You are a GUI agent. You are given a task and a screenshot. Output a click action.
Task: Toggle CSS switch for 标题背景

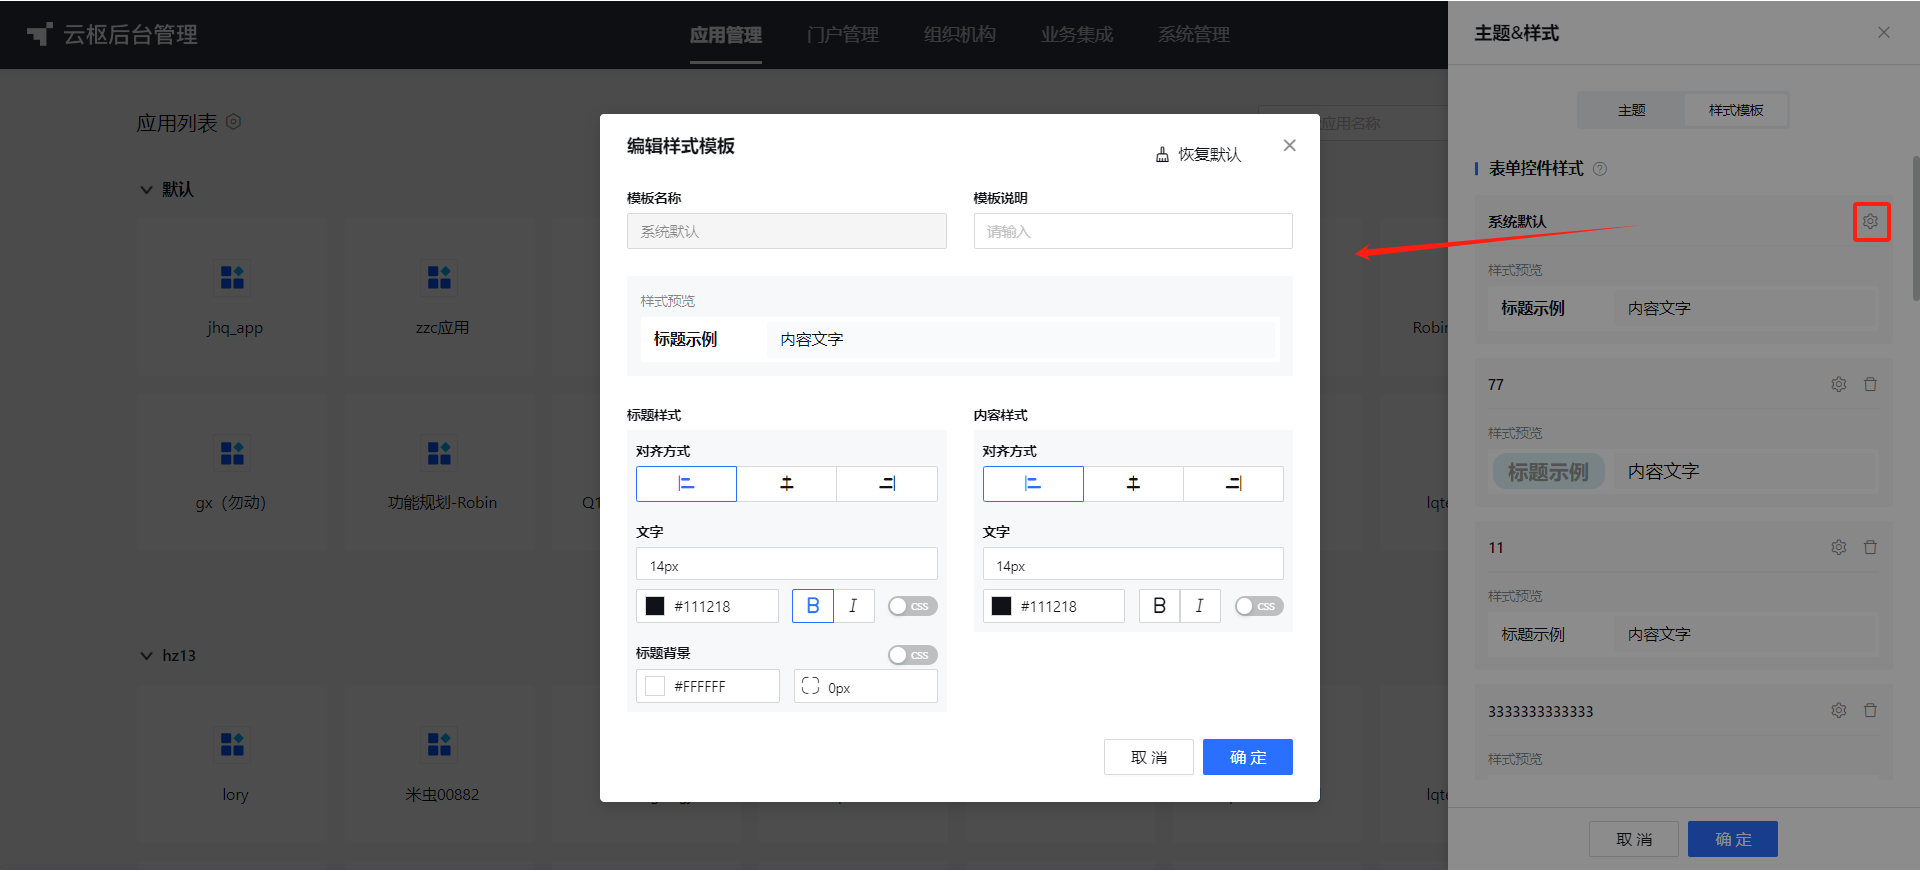[912, 655]
